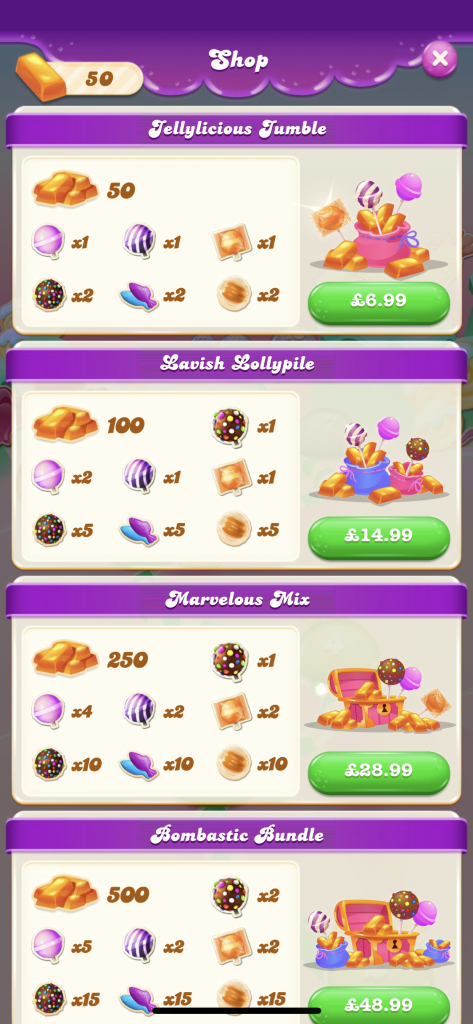This screenshot has width=473, height=1024.
Task: Tap the color bomb lollipop in Marvelous Mix
Action: click(230, 661)
